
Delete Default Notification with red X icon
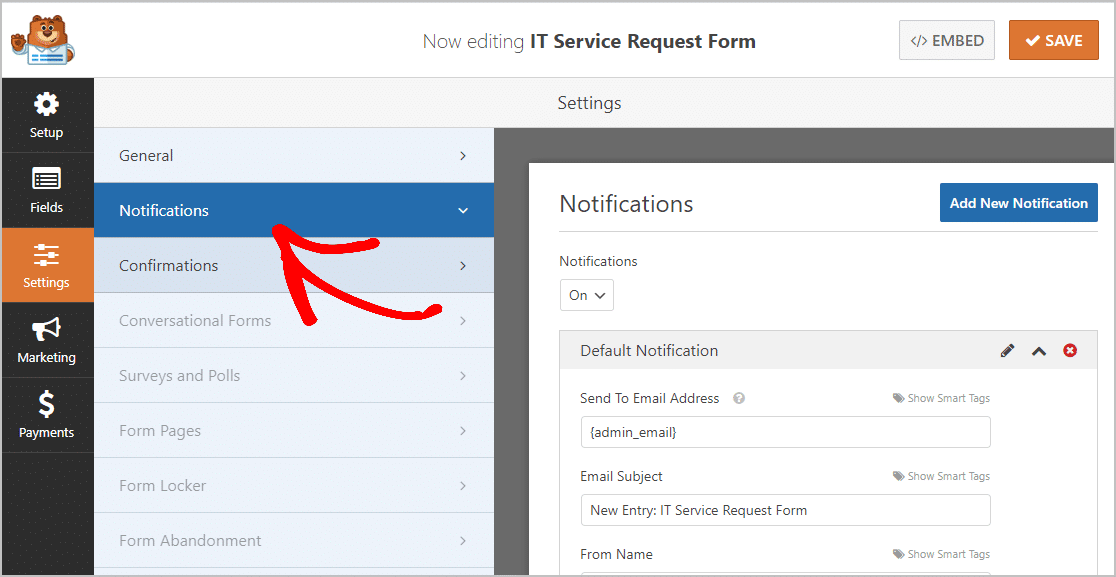pyautogui.click(x=1070, y=350)
